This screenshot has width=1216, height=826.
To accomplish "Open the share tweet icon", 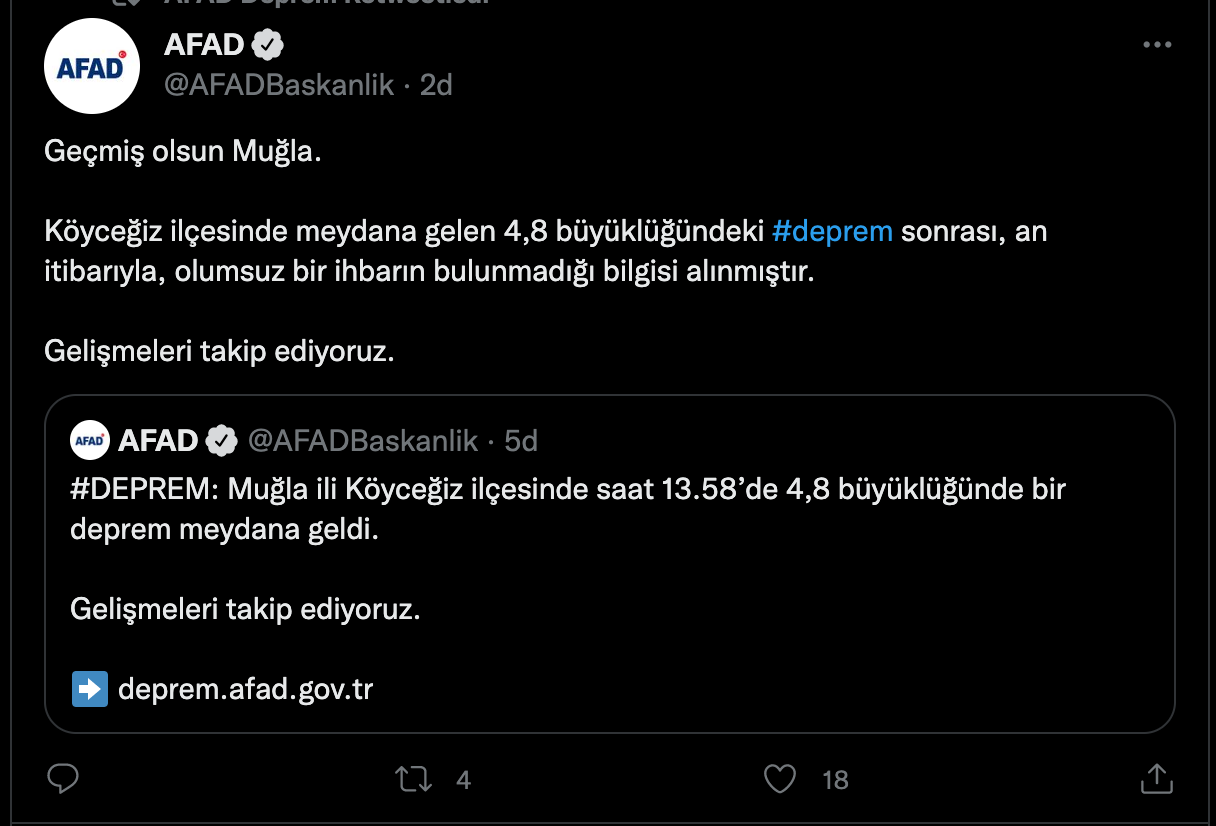I will coord(1156,779).
